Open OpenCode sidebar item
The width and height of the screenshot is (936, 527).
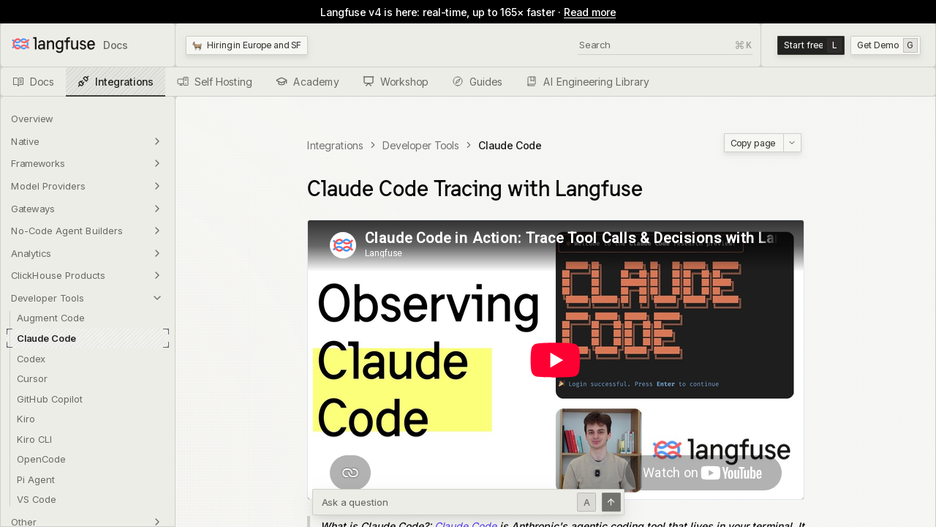(x=41, y=460)
